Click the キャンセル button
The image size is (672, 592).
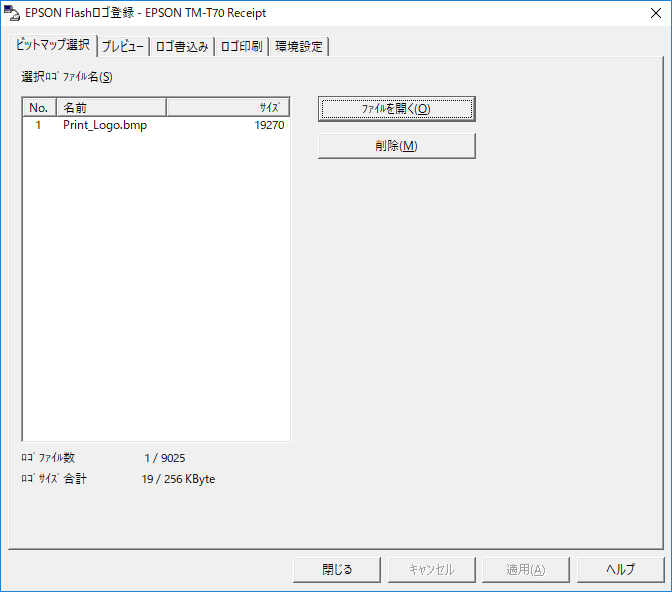click(x=431, y=569)
